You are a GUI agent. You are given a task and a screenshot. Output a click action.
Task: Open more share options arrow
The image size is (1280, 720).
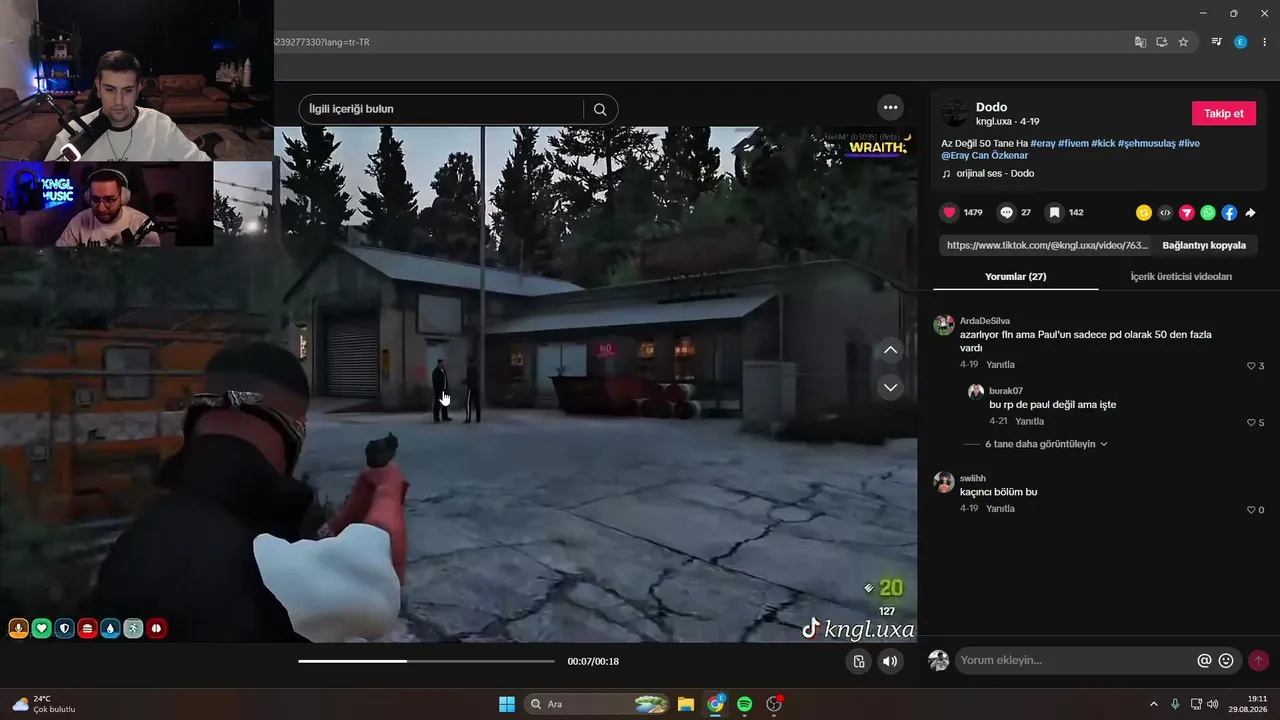coord(1250,213)
